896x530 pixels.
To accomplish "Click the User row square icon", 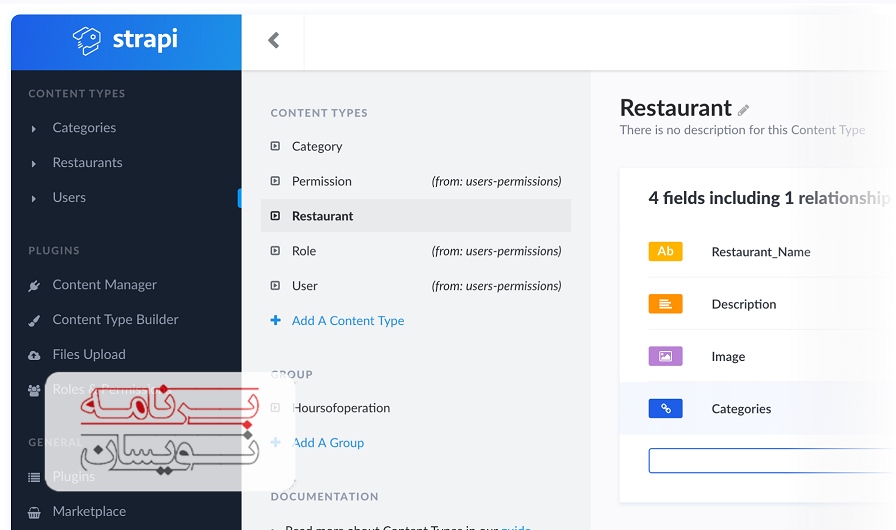I will tap(275, 286).
